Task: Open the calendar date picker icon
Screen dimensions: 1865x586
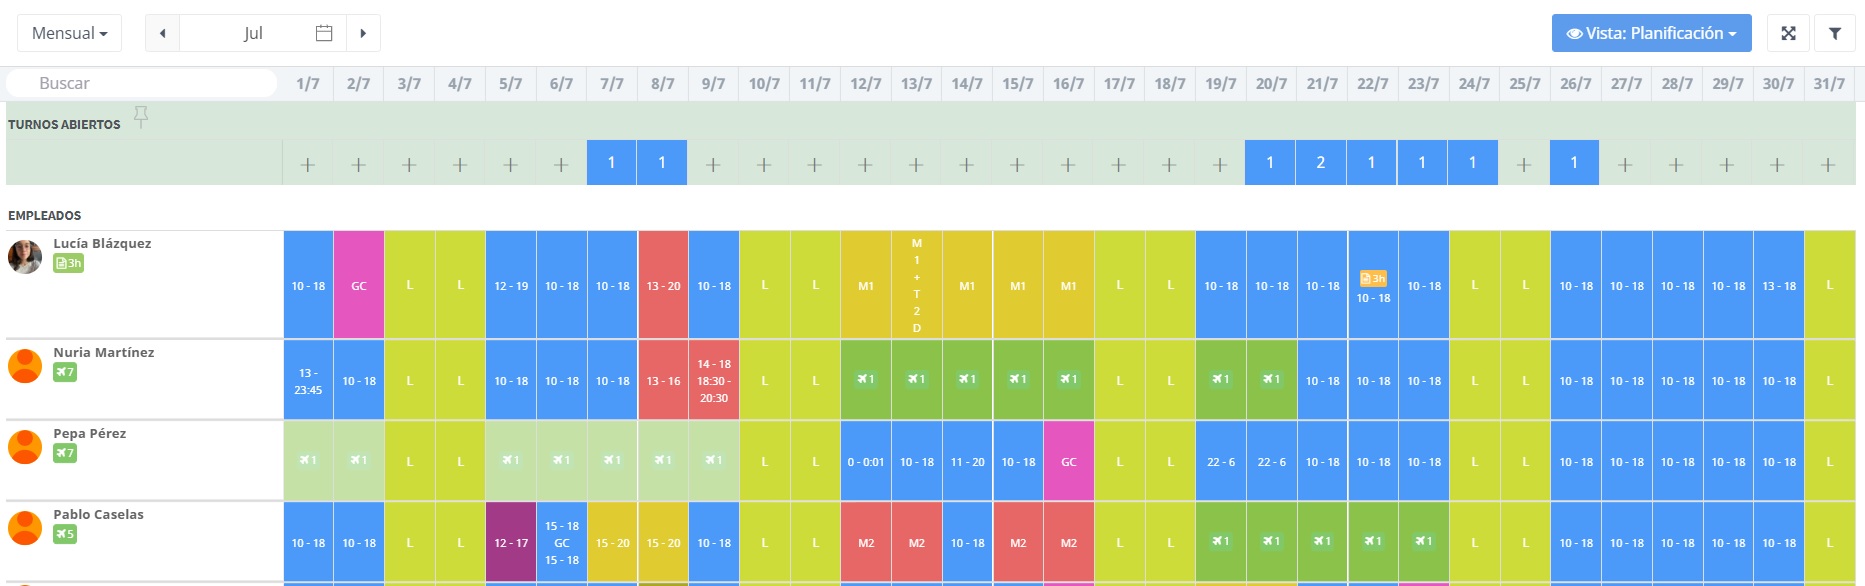Action: click(x=324, y=33)
